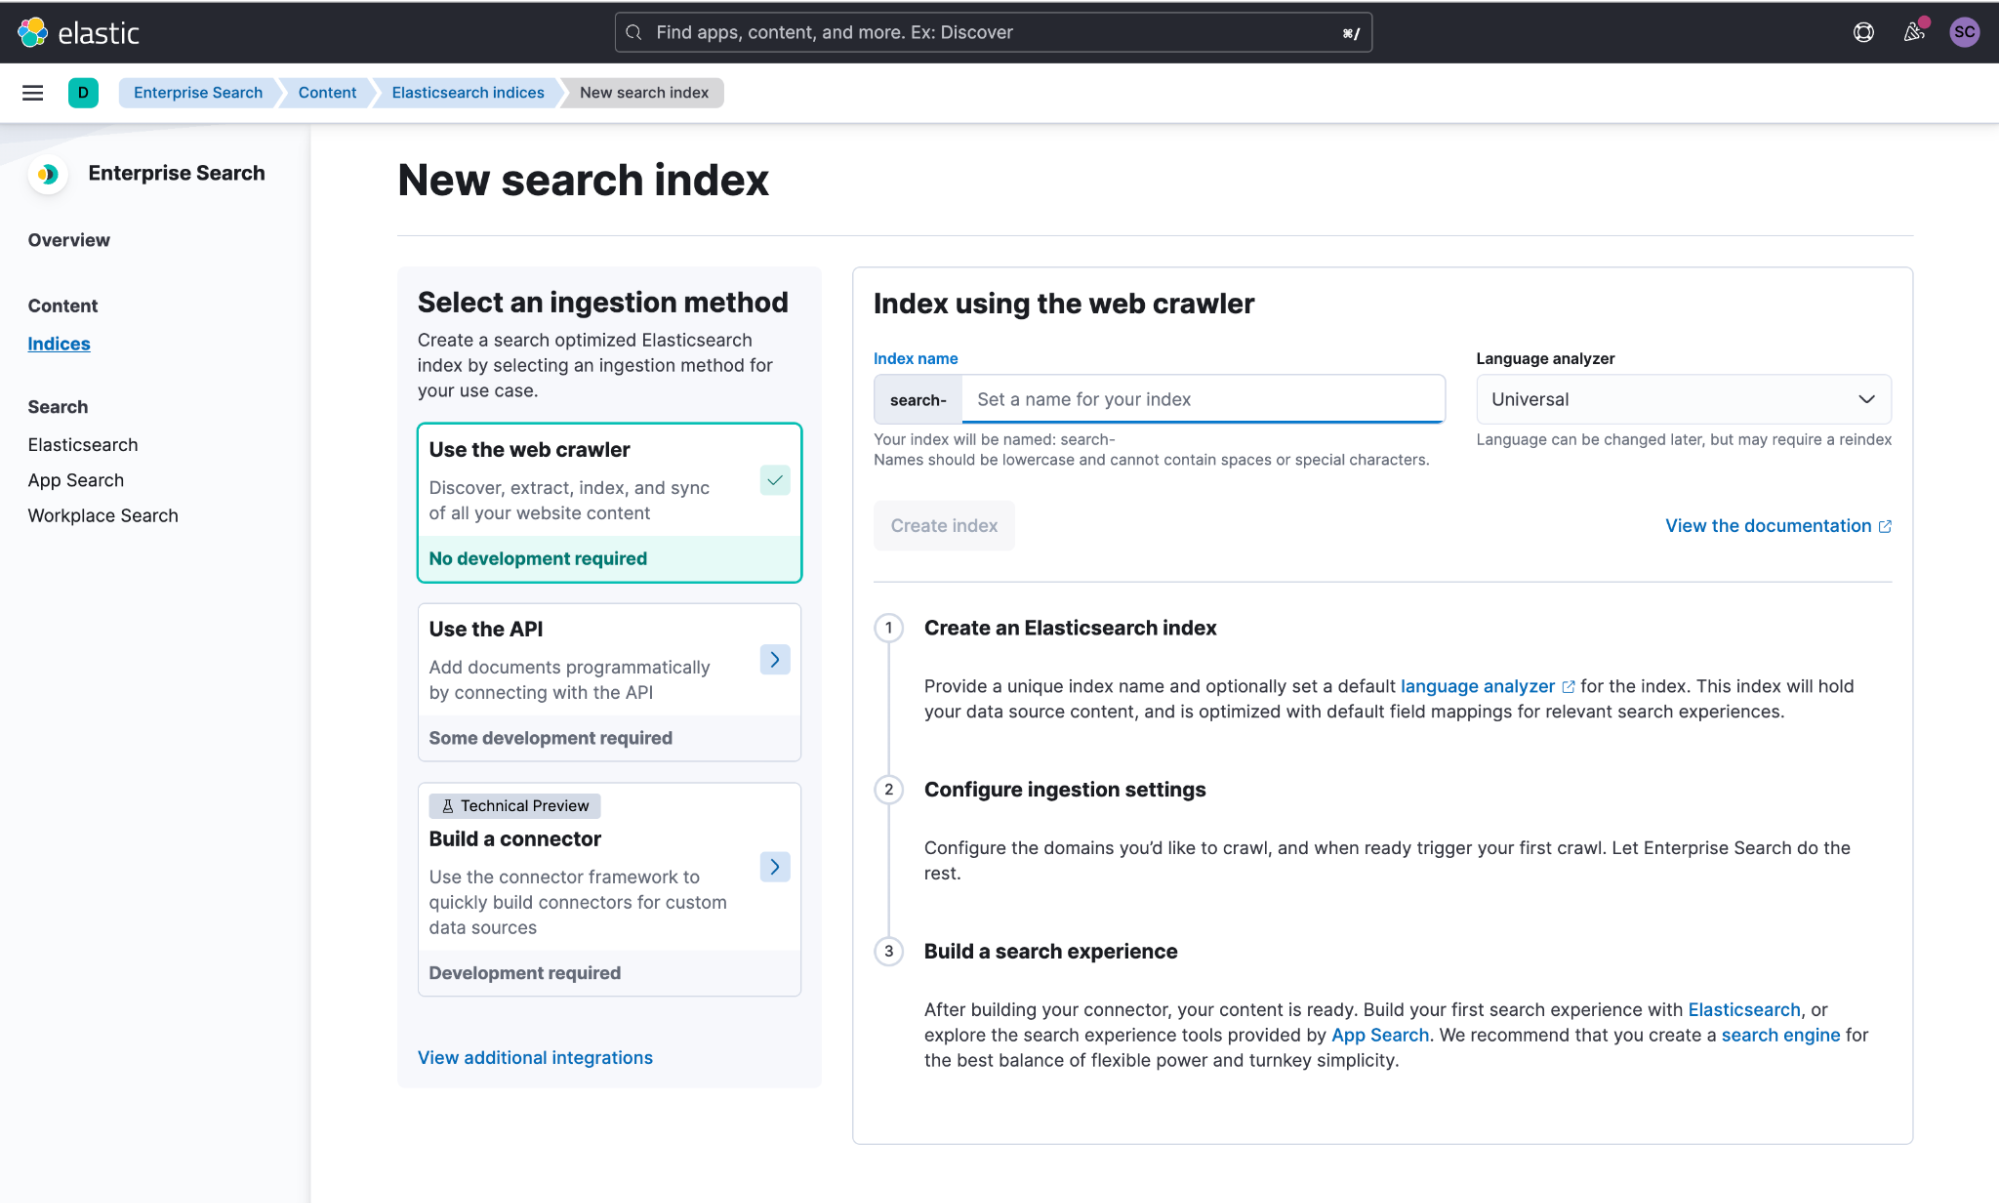Click the Index using the web crawler heading
The image size is (1999, 1203).
(x=1064, y=304)
